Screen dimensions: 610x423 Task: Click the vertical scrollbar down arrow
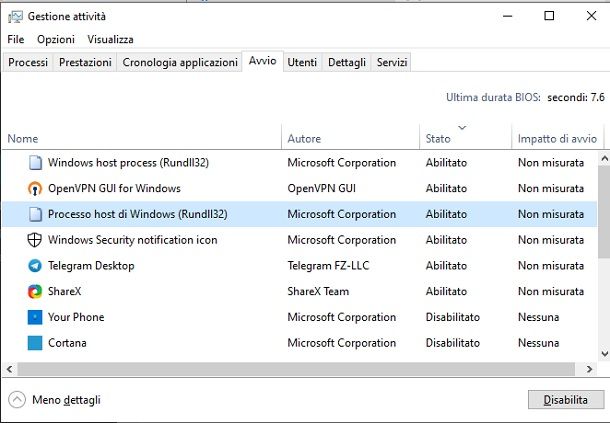pos(604,353)
